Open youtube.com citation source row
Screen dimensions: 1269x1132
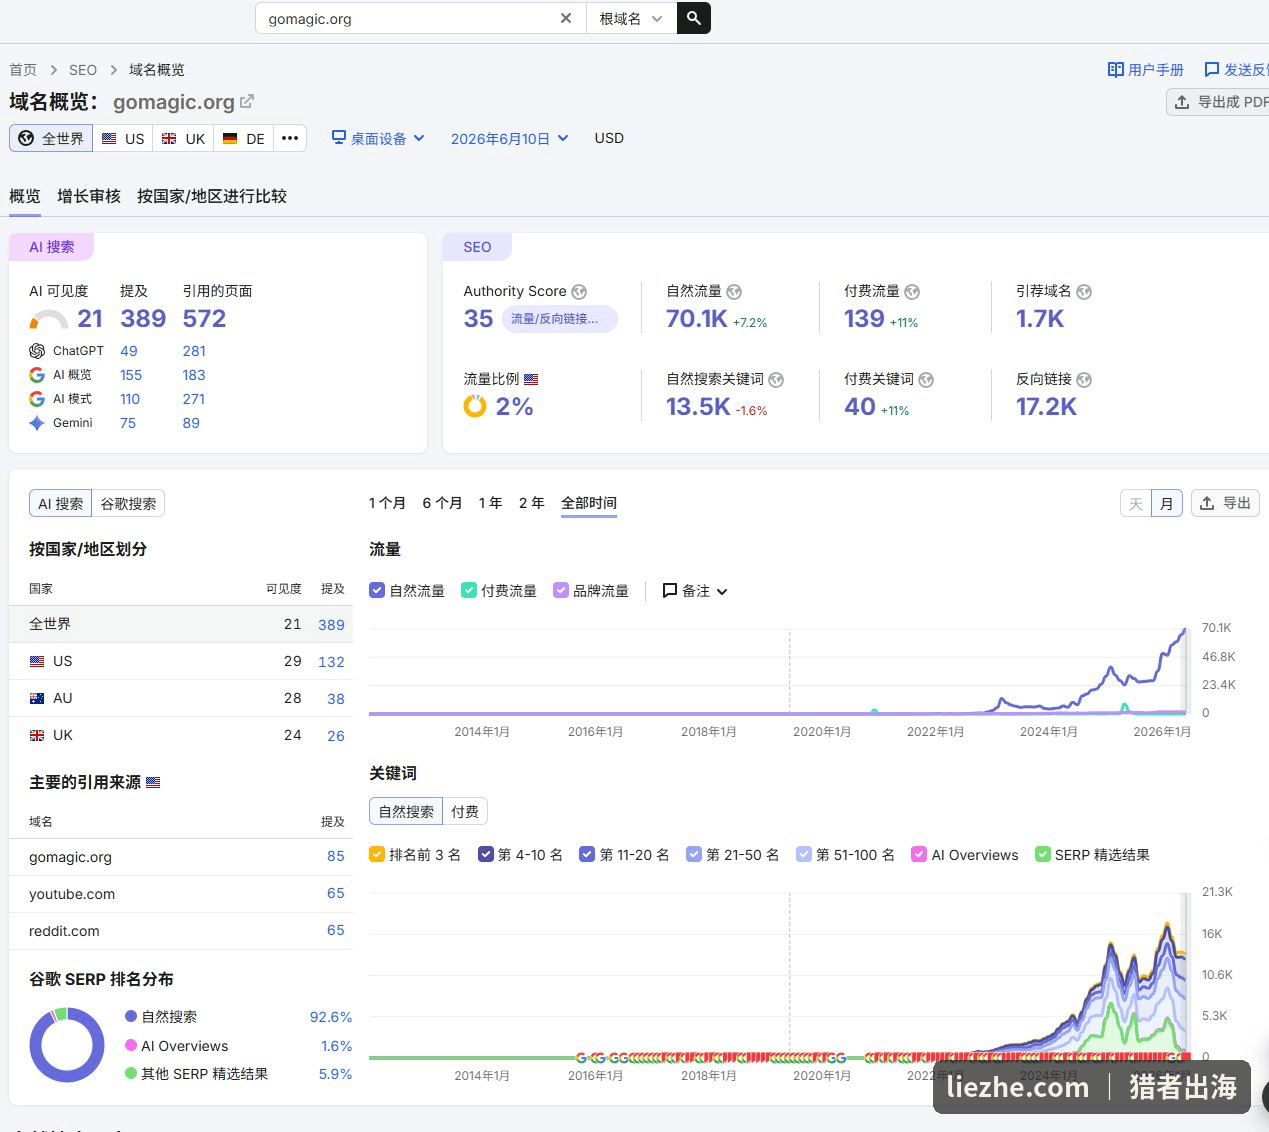point(181,894)
